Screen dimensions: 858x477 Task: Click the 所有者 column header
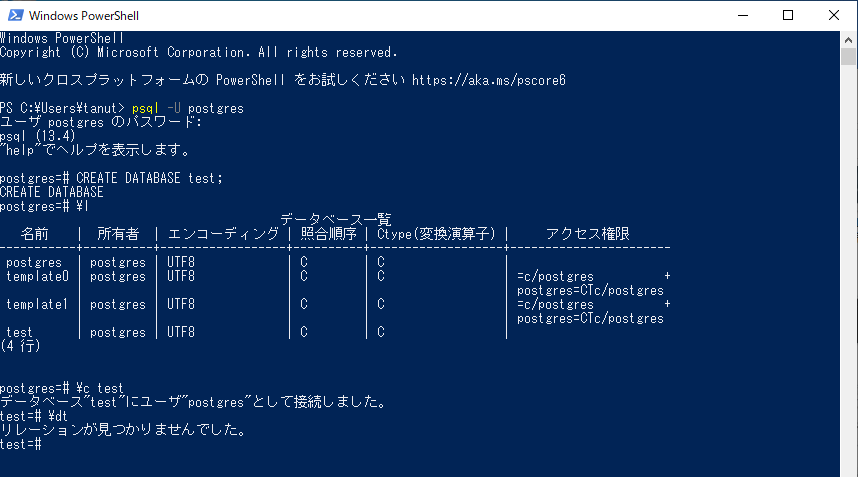(x=117, y=234)
